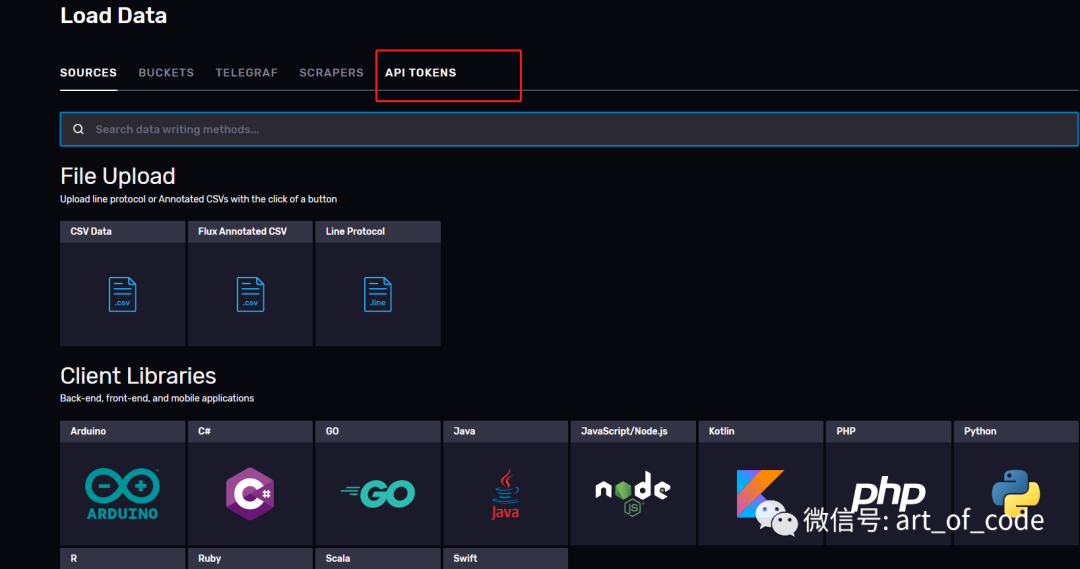
Task: Open the Java client library logo
Action: click(506, 494)
